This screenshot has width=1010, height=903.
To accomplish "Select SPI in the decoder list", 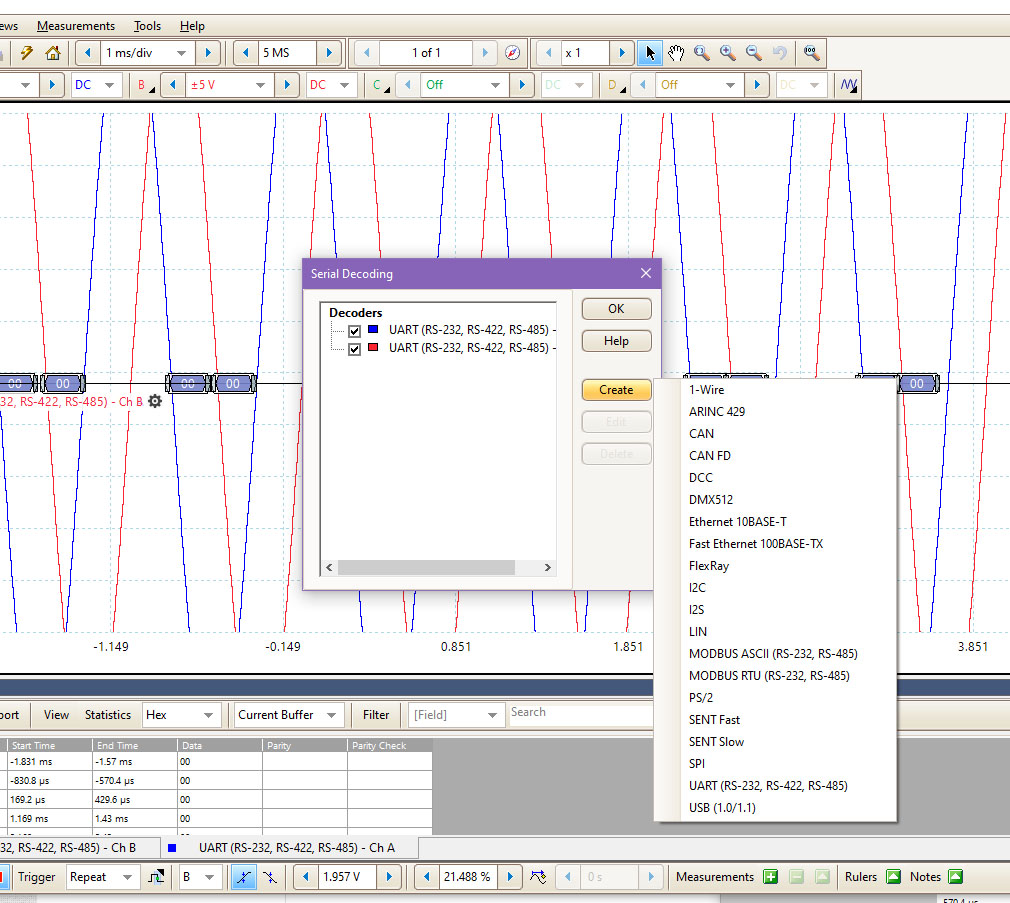I will (x=697, y=764).
